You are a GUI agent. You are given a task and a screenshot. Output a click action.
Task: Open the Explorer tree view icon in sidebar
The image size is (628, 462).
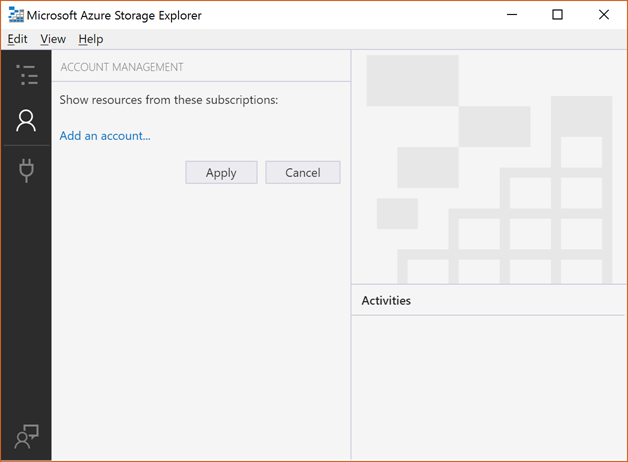tap(26, 75)
